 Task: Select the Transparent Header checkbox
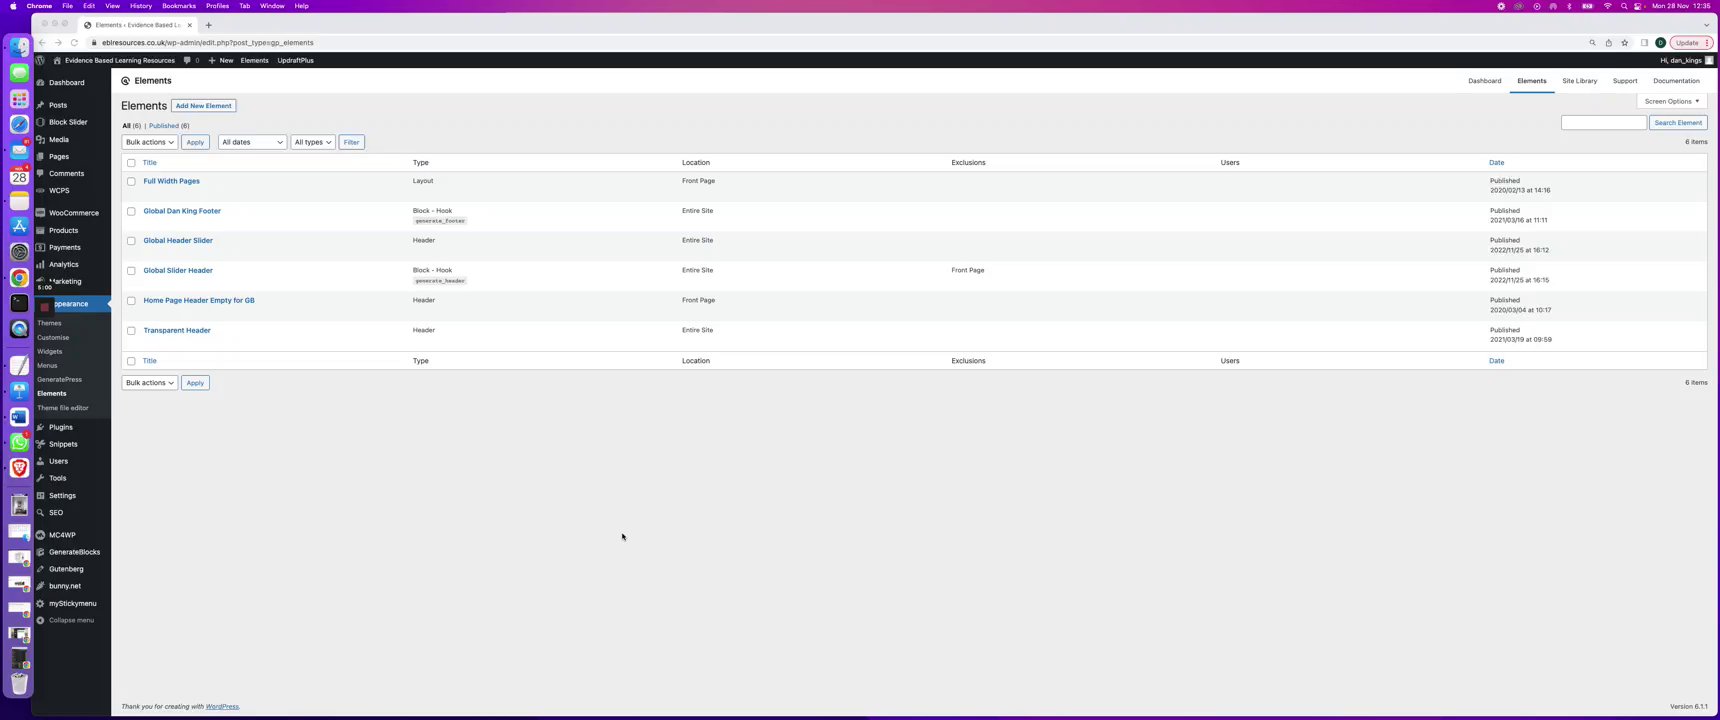[131, 331]
